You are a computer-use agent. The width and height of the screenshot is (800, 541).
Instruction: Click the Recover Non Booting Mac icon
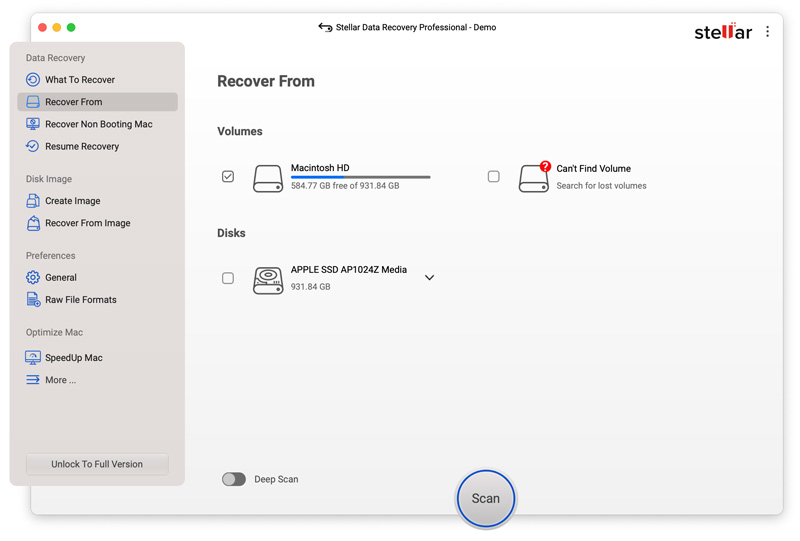pyautogui.click(x=33, y=124)
